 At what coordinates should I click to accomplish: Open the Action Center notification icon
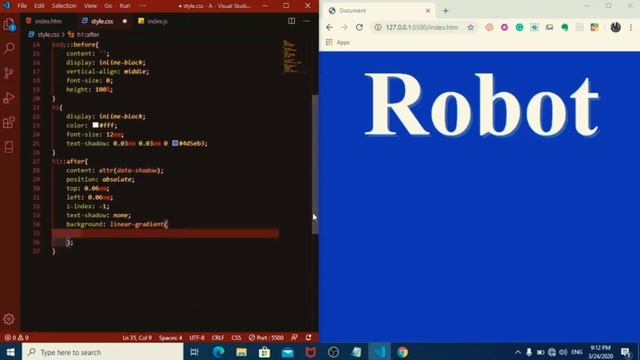pos(625,352)
